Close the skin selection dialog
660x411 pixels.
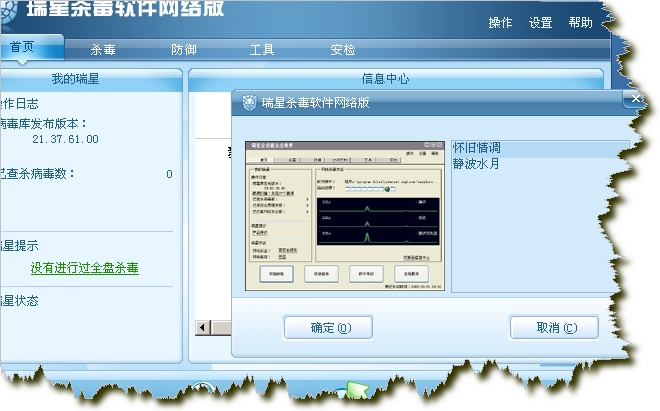click(x=635, y=99)
